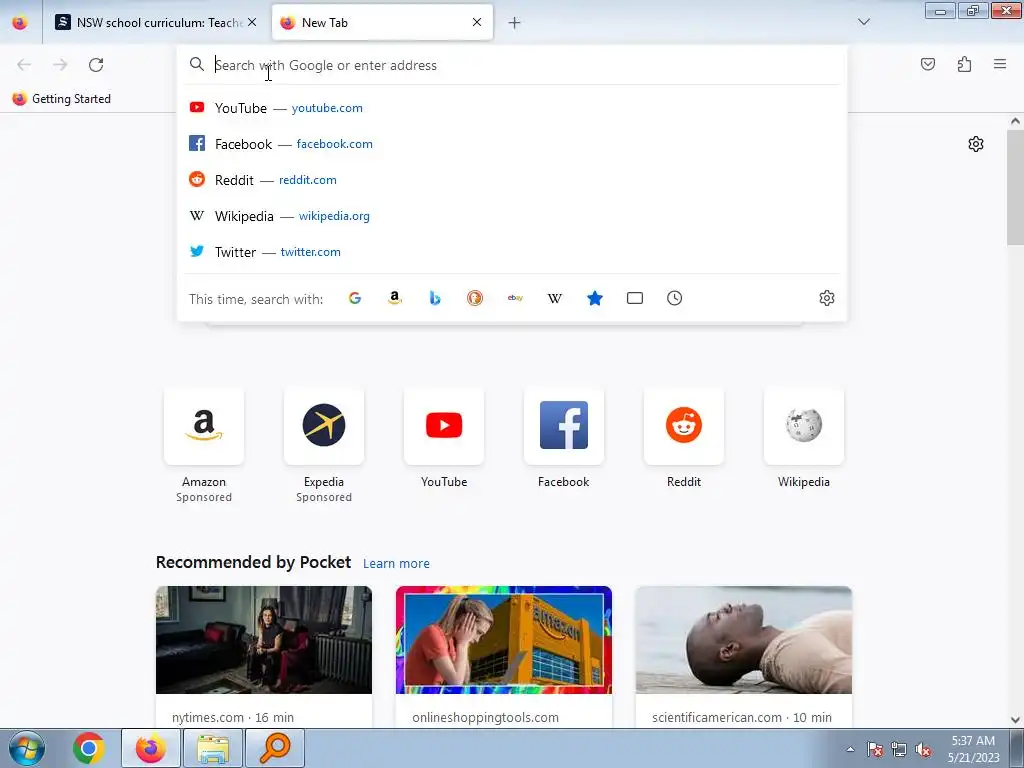Click the scrollbar down arrow

[1015, 720]
